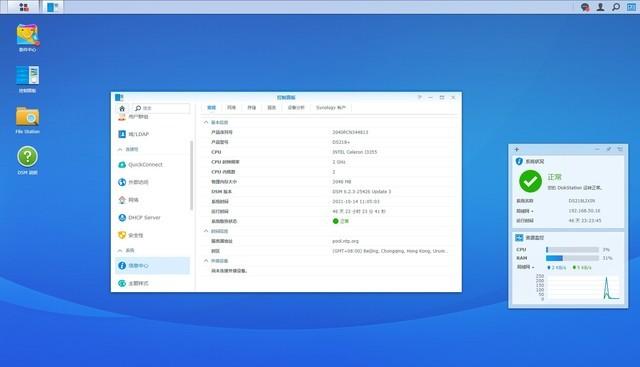Collapse the Connectivity section in sidebar
Screen dimensions: 640x367
tap(120, 149)
